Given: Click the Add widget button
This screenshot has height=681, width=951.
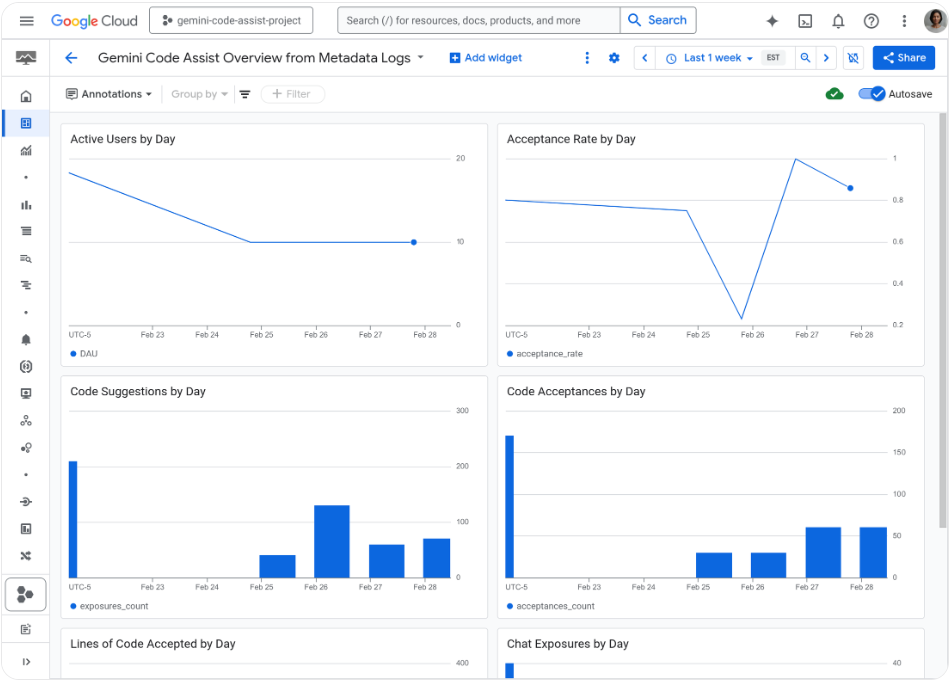Looking at the screenshot, I should pos(485,58).
